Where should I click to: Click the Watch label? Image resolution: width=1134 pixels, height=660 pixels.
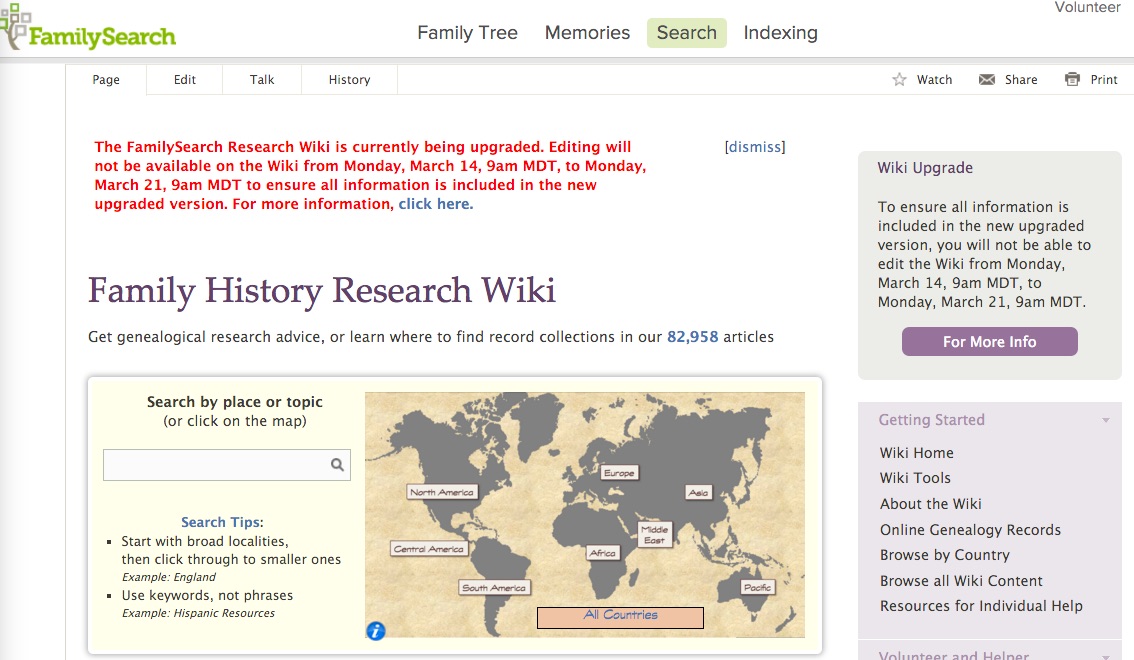[x=934, y=80]
